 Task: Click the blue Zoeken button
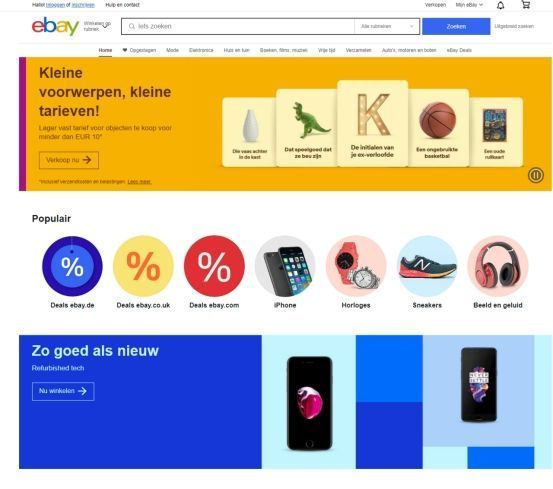point(456,26)
